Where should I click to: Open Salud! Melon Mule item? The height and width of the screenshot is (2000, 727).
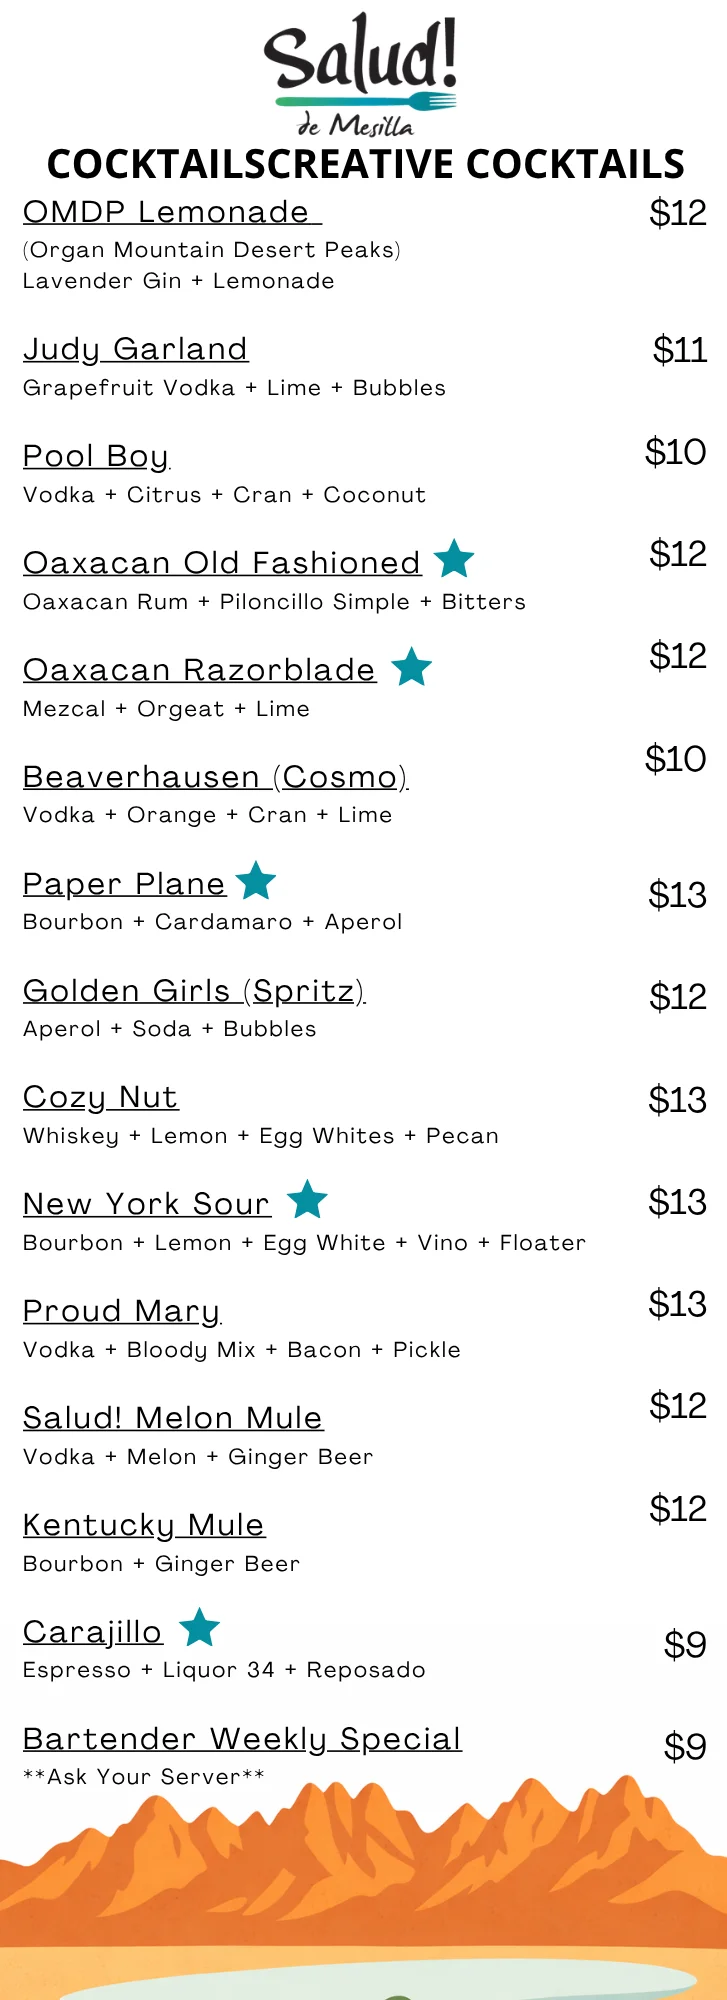174,1418
